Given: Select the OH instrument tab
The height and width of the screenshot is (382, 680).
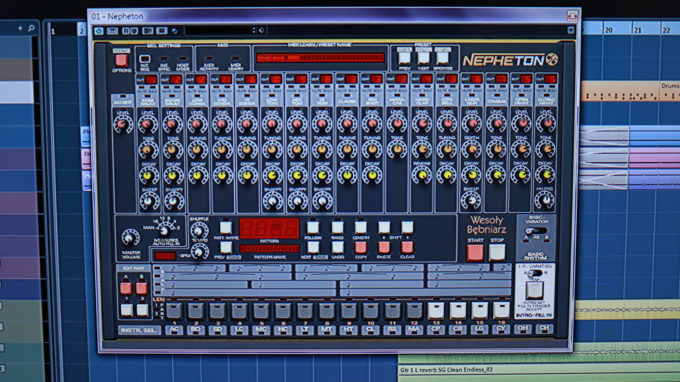Looking at the screenshot, I should click(x=523, y=330).
